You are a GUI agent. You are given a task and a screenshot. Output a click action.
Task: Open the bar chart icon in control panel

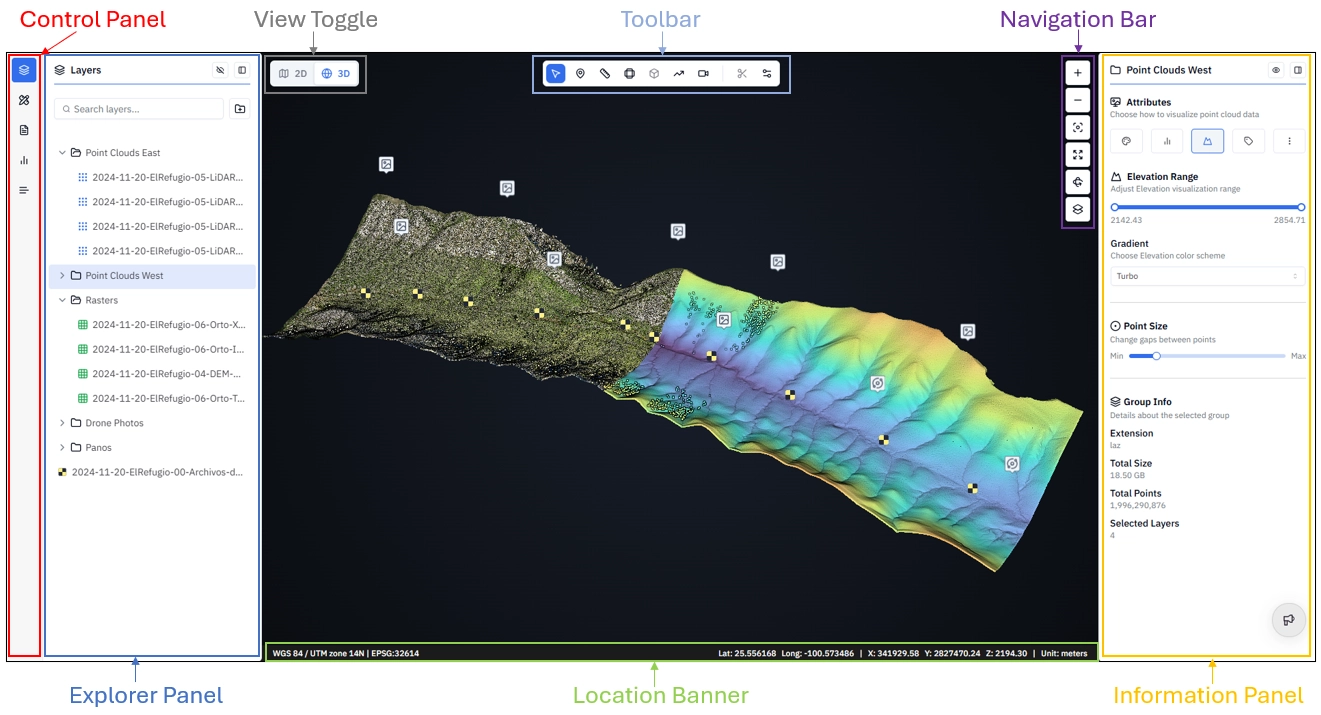24,160
